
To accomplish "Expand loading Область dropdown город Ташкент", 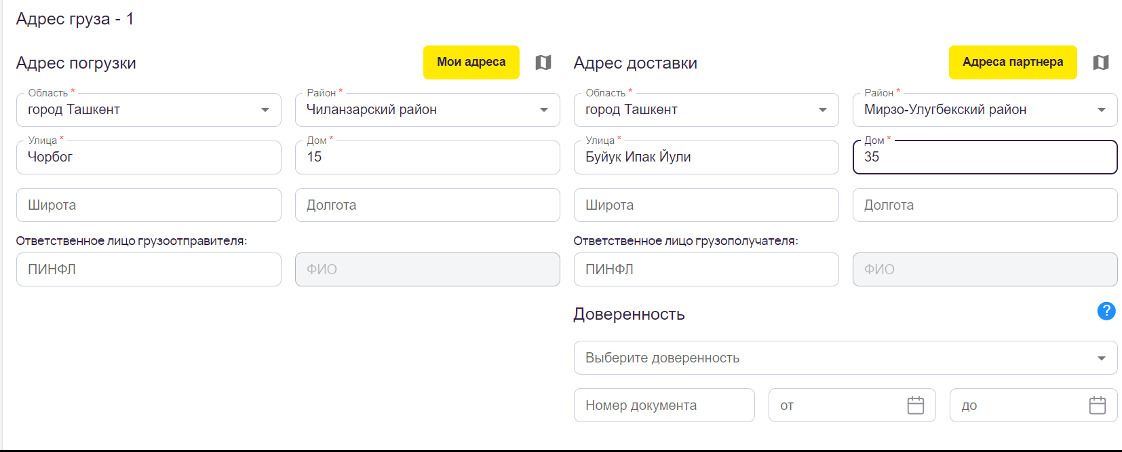I will click(149, 110).
